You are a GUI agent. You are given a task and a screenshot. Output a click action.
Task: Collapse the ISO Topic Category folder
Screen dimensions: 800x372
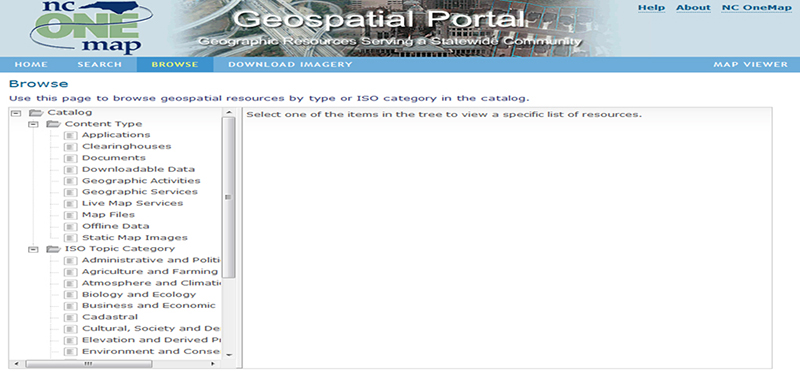click(33, 249)
